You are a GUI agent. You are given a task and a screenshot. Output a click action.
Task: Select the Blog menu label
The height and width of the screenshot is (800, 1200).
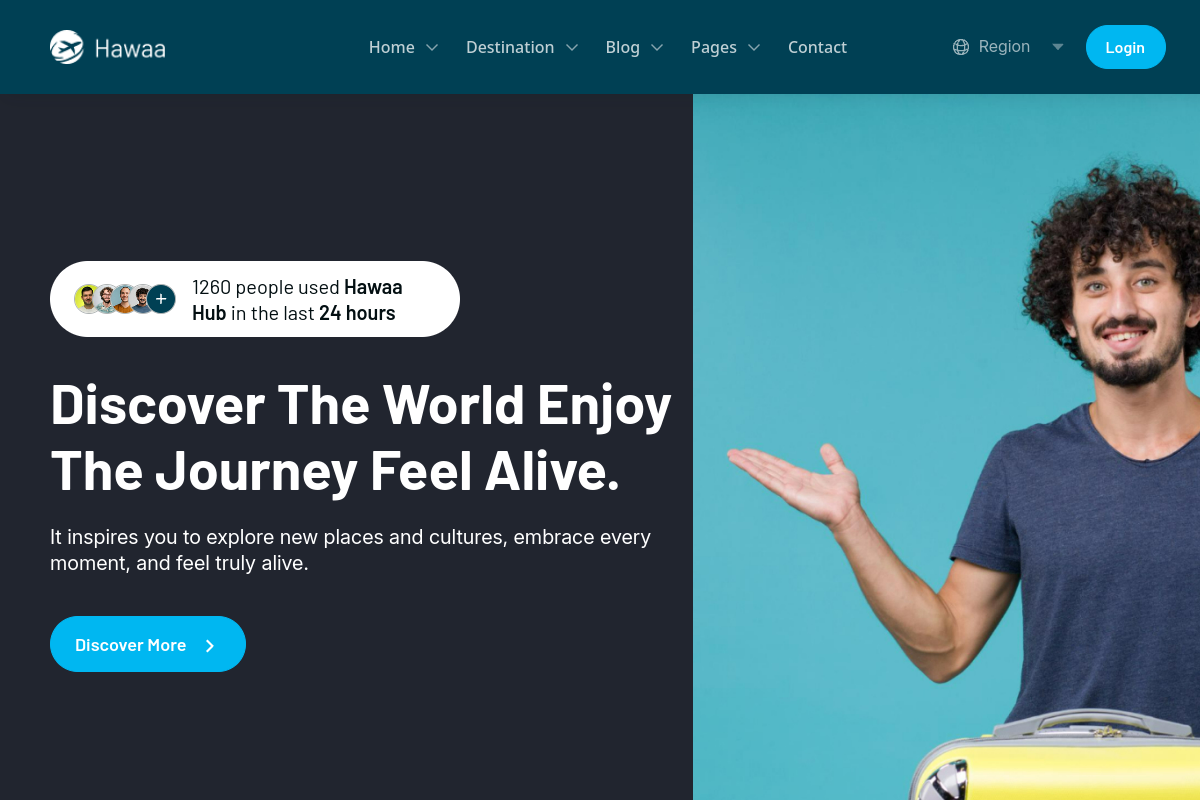623,47
